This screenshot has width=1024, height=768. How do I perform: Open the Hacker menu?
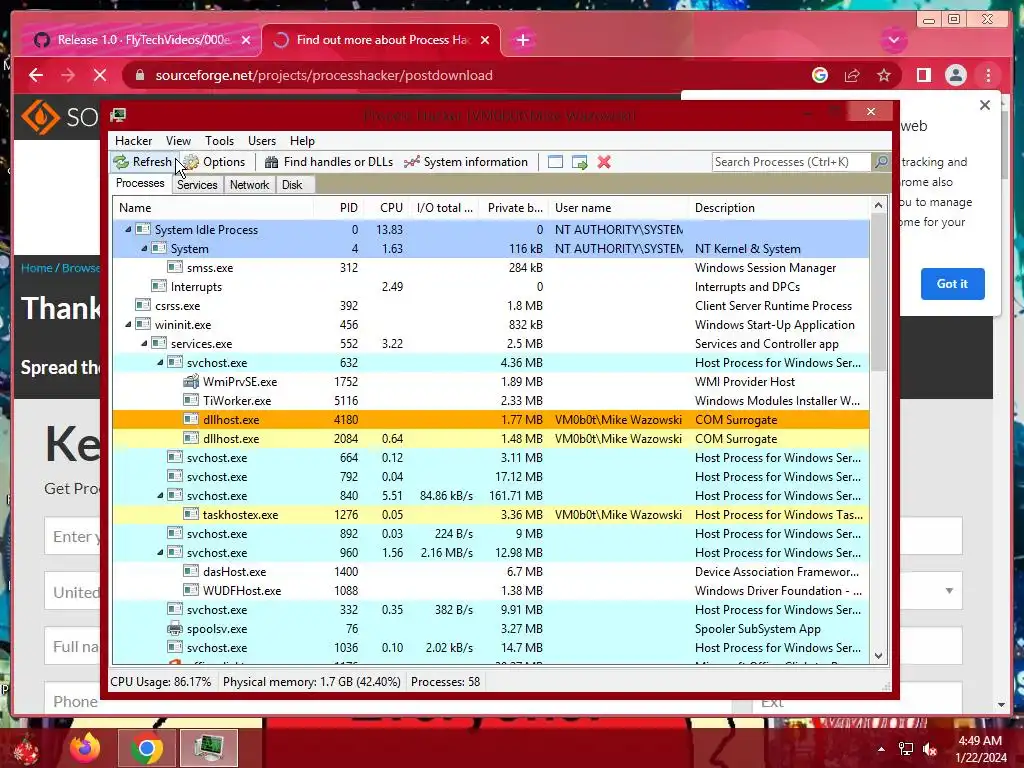point(133,141)
